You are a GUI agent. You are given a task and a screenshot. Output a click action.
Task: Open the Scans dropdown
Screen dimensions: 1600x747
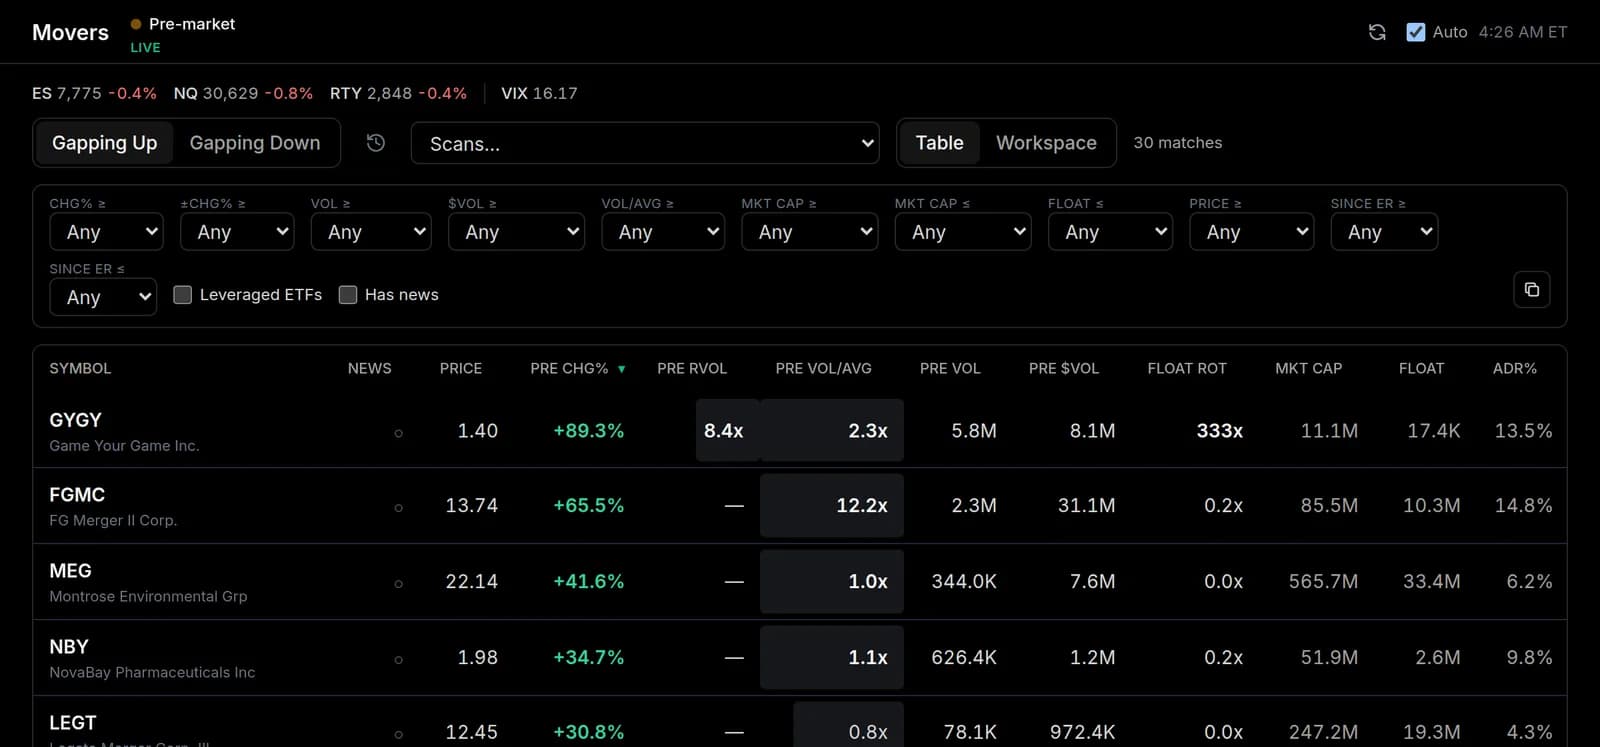coord(645,143)
